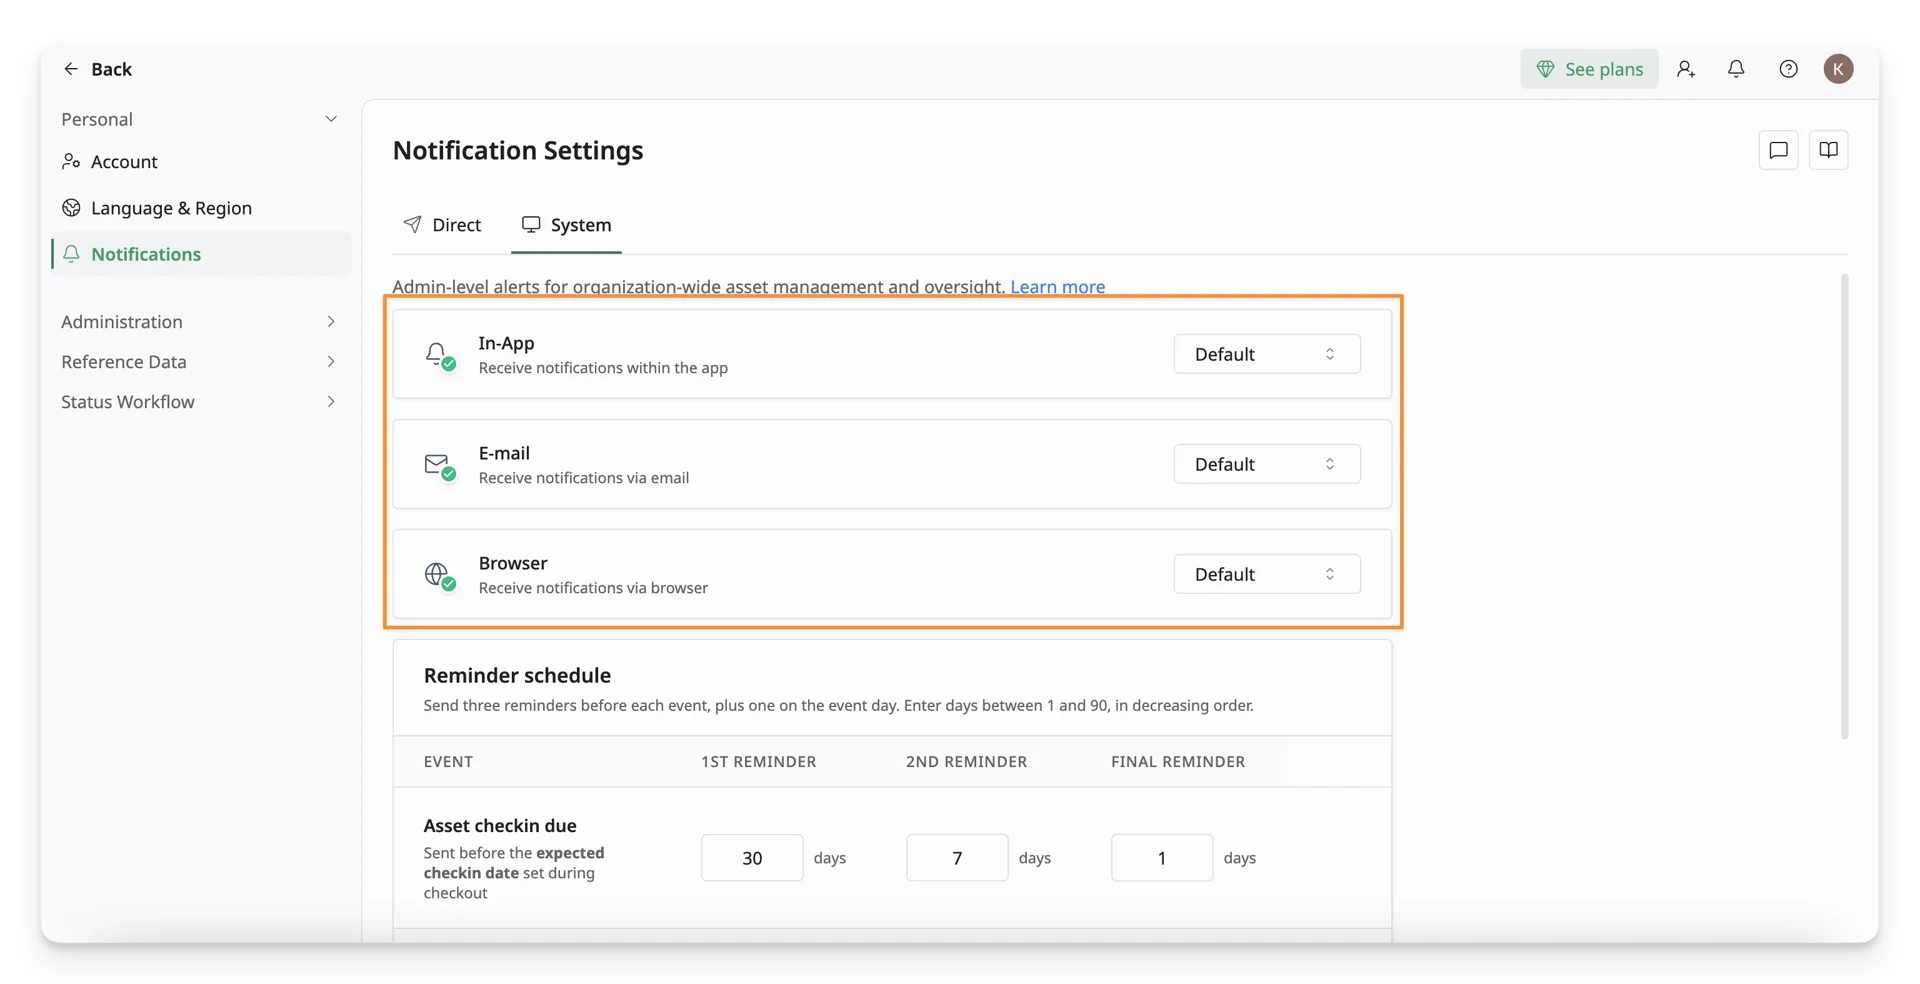Follow the Learn more link
1920x984 pixels.
click(1057, 287)
